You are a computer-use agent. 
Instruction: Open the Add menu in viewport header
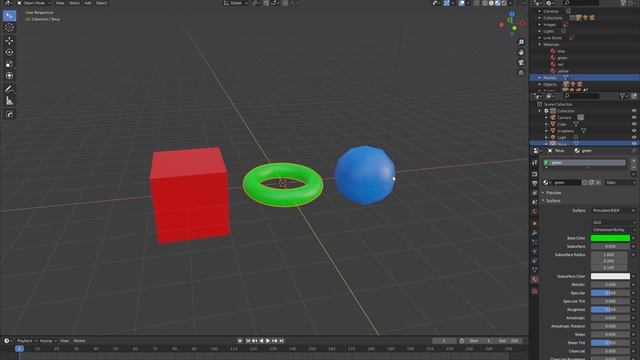[88, 3]
